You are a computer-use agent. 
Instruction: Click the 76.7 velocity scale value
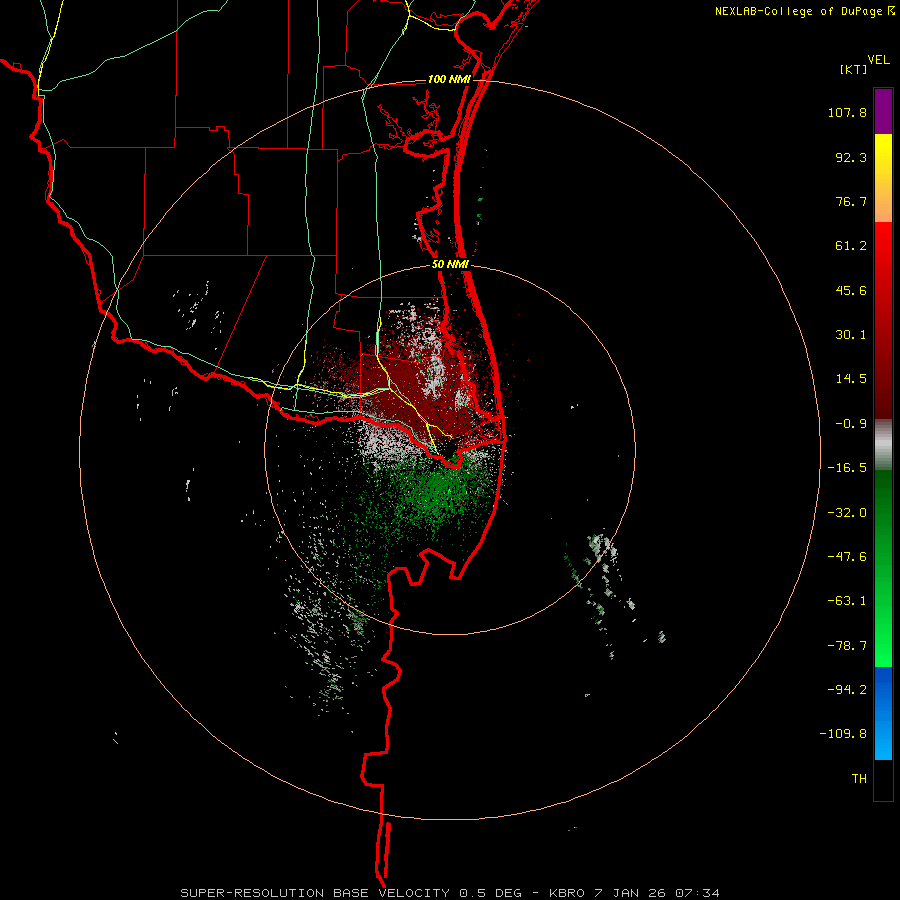[851, 201]
